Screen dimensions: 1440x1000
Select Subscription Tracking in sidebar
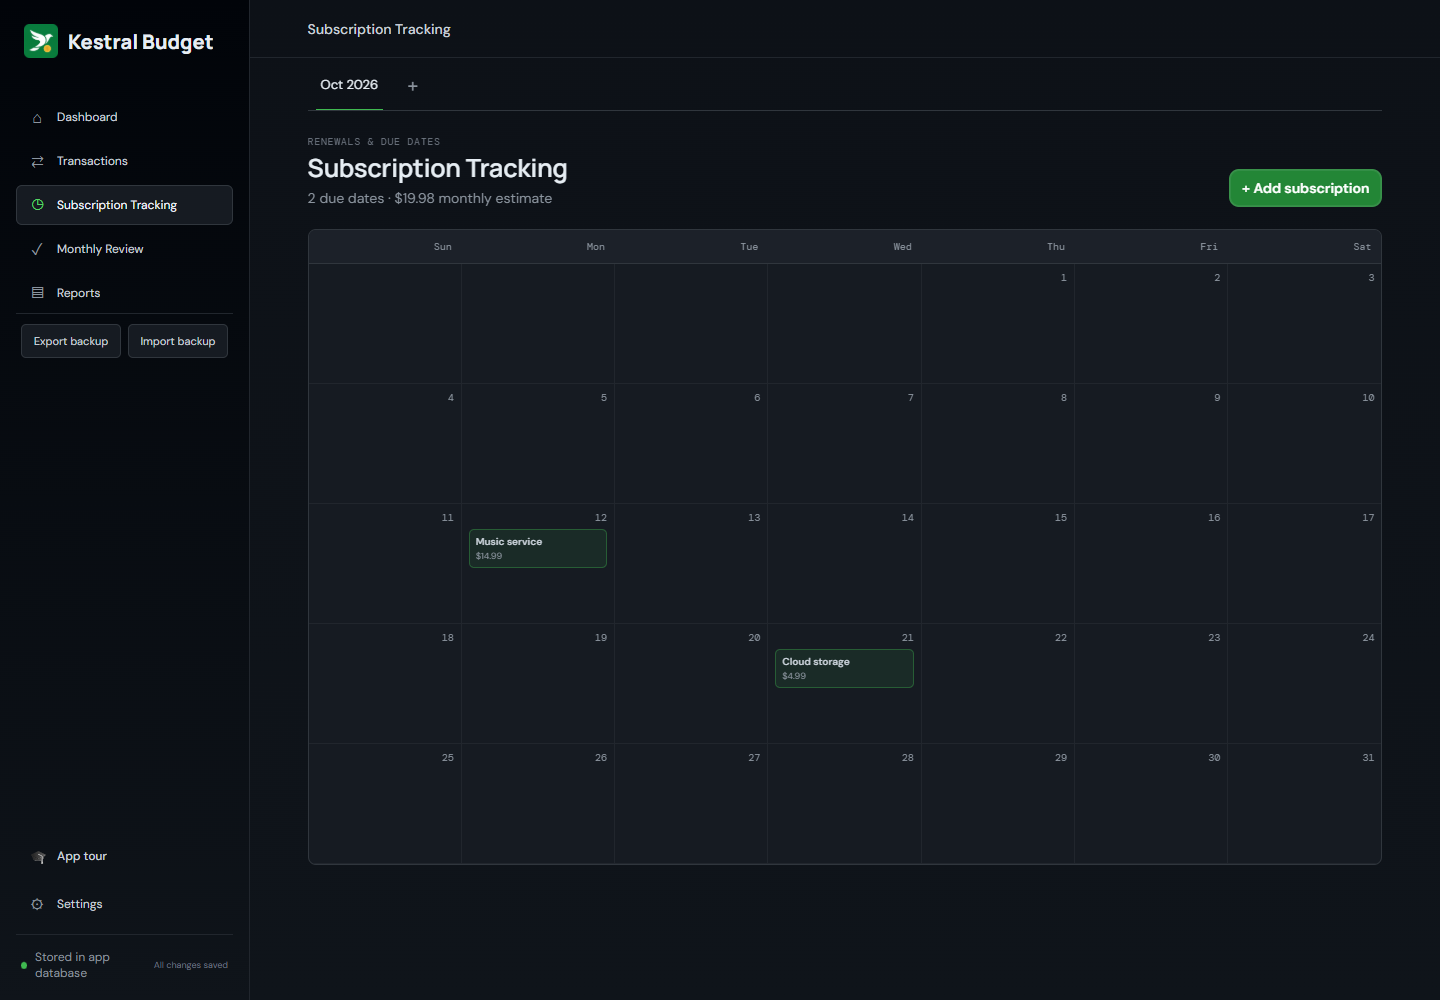point(124,205)
